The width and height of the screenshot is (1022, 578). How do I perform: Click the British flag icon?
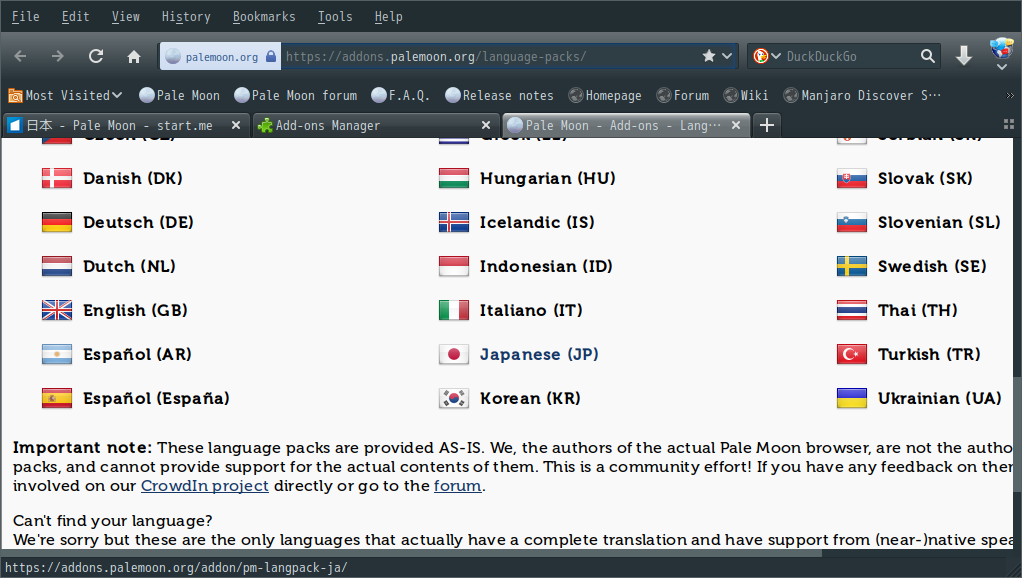[57, 310]
